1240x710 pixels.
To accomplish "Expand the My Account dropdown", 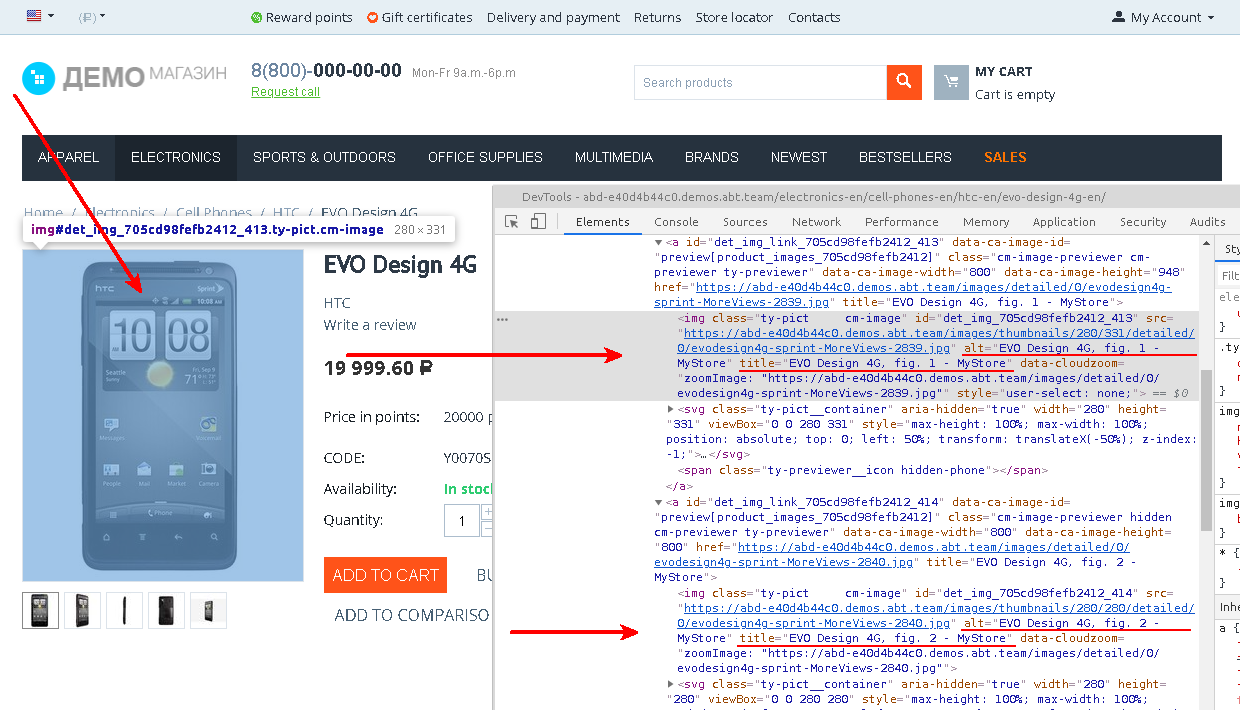I will (1163, 17).
